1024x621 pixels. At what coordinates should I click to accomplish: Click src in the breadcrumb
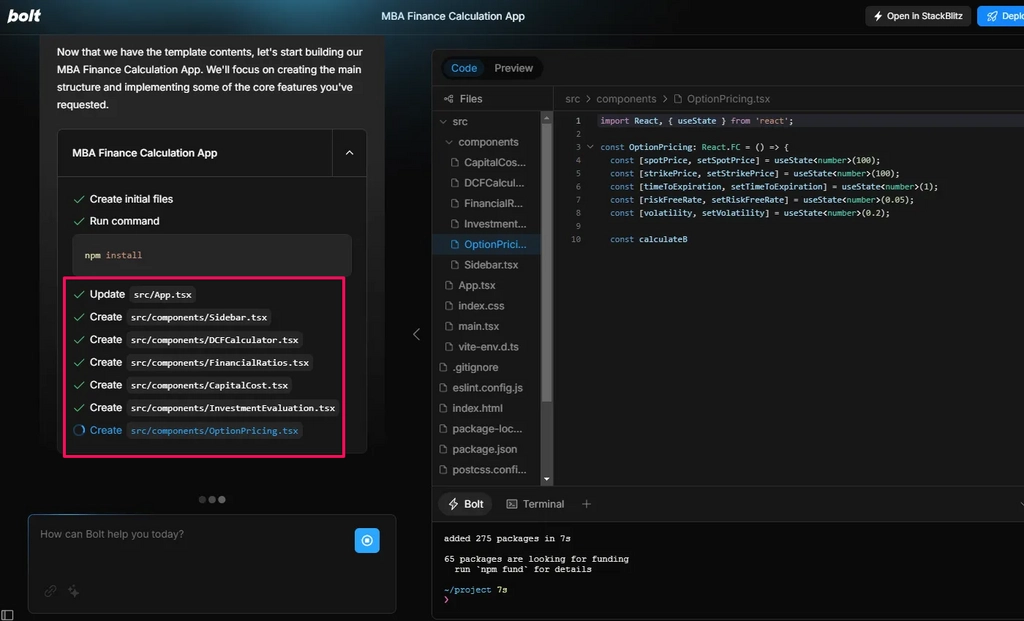572,99
